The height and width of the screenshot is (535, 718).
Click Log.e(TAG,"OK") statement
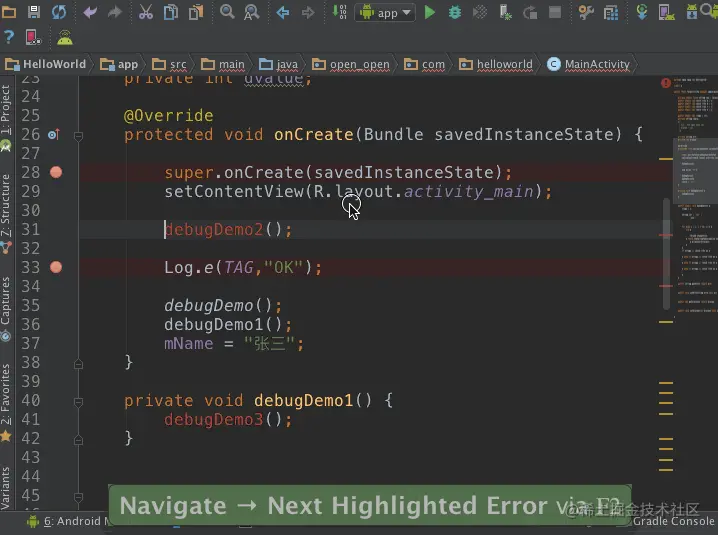(243, 268)
